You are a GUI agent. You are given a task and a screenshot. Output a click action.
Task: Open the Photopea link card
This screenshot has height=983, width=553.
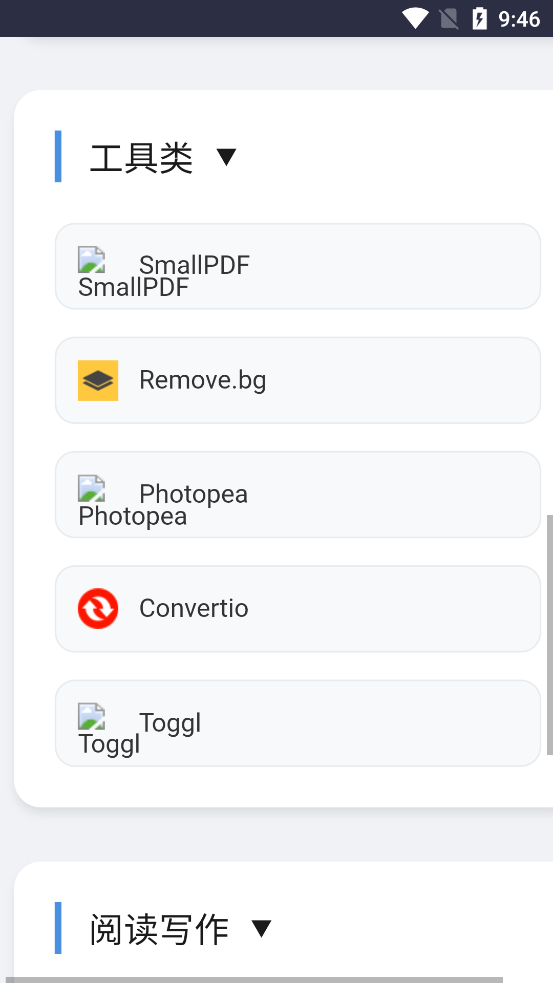point(298,495)
